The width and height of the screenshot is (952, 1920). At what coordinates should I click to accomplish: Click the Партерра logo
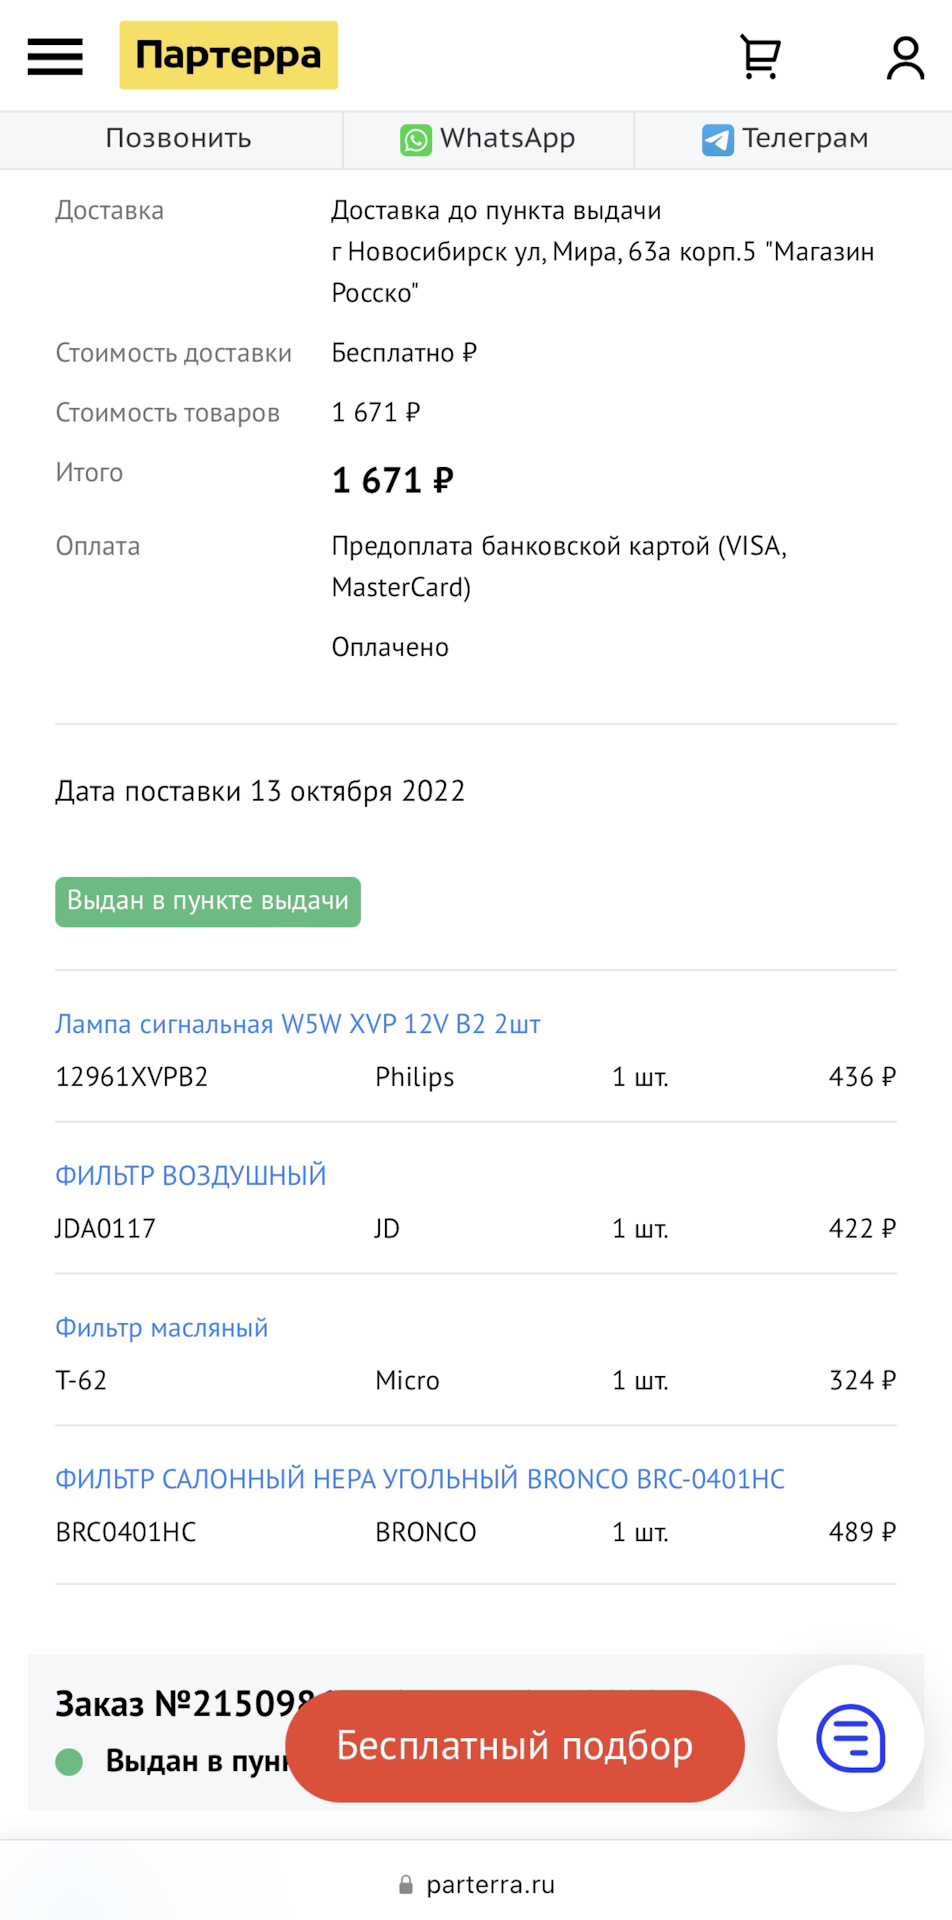pos(228,55)
